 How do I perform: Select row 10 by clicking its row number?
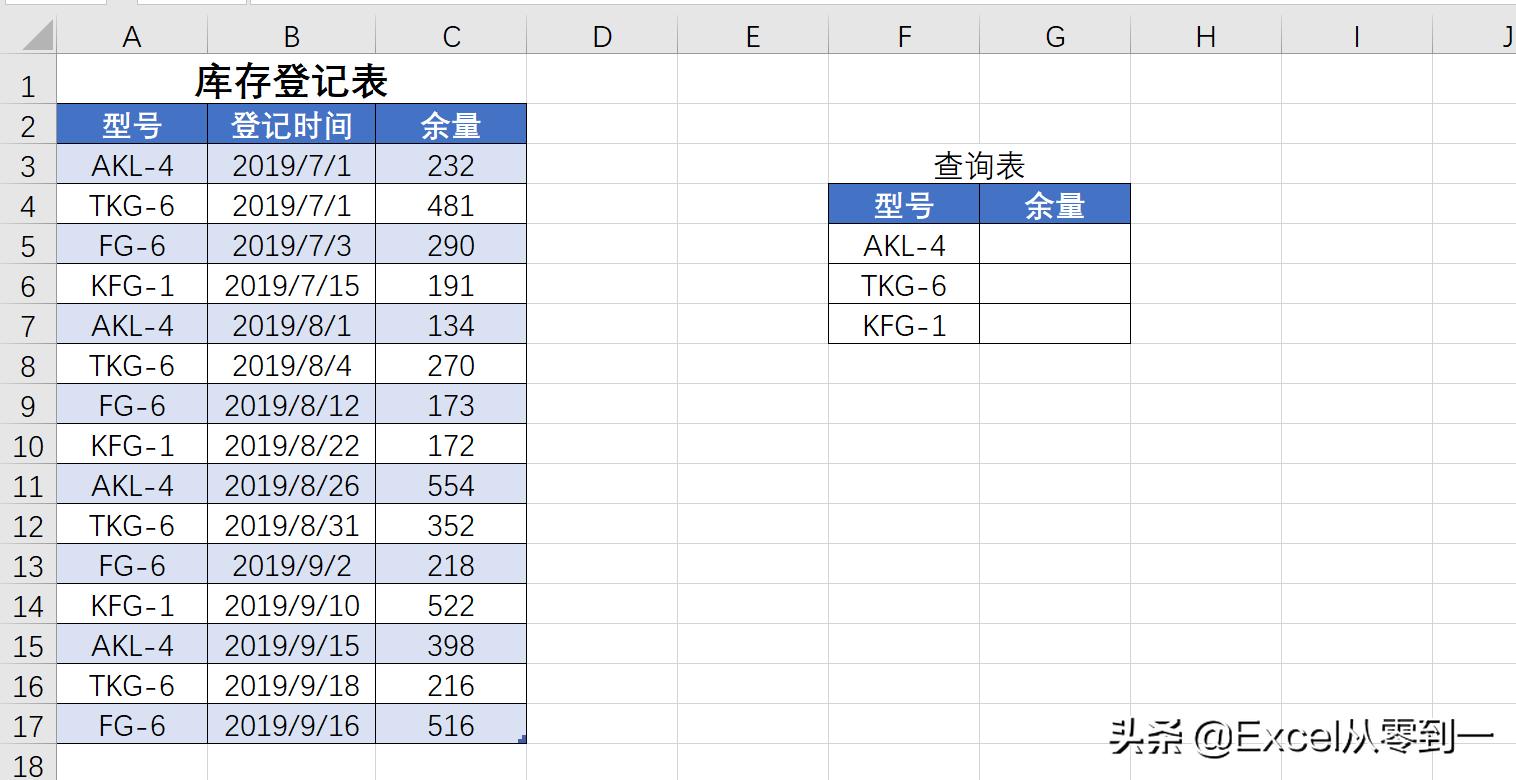tap(27, 444)
